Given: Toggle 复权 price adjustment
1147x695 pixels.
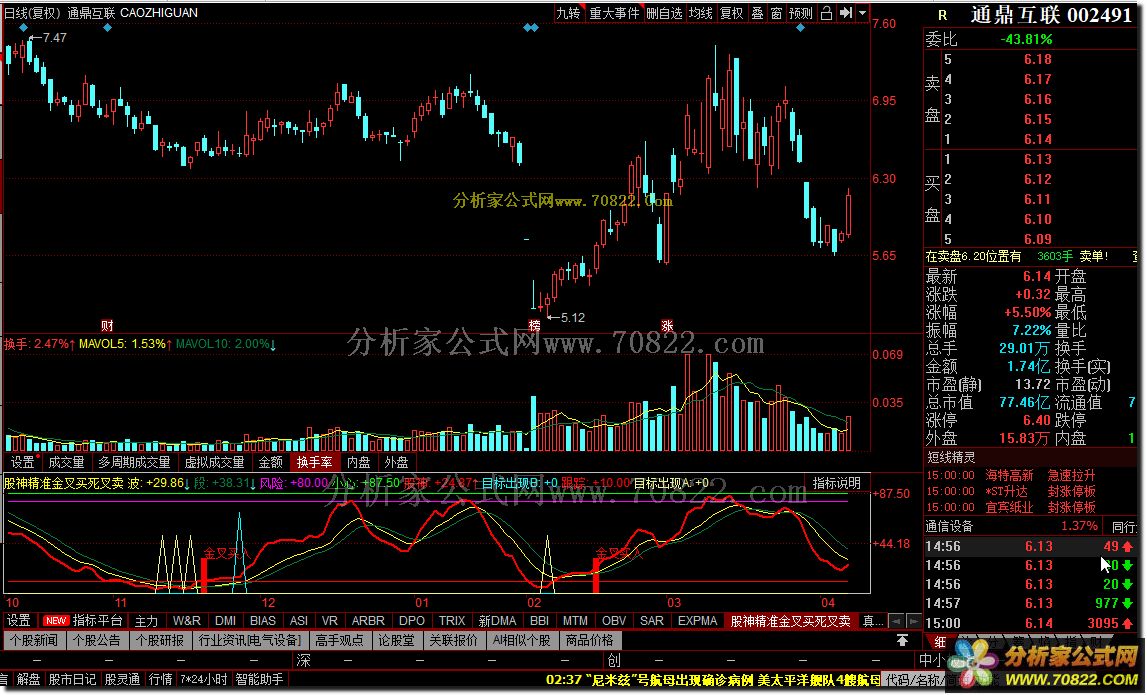Looking at the screenshot, I should click(x=732, y=12).
